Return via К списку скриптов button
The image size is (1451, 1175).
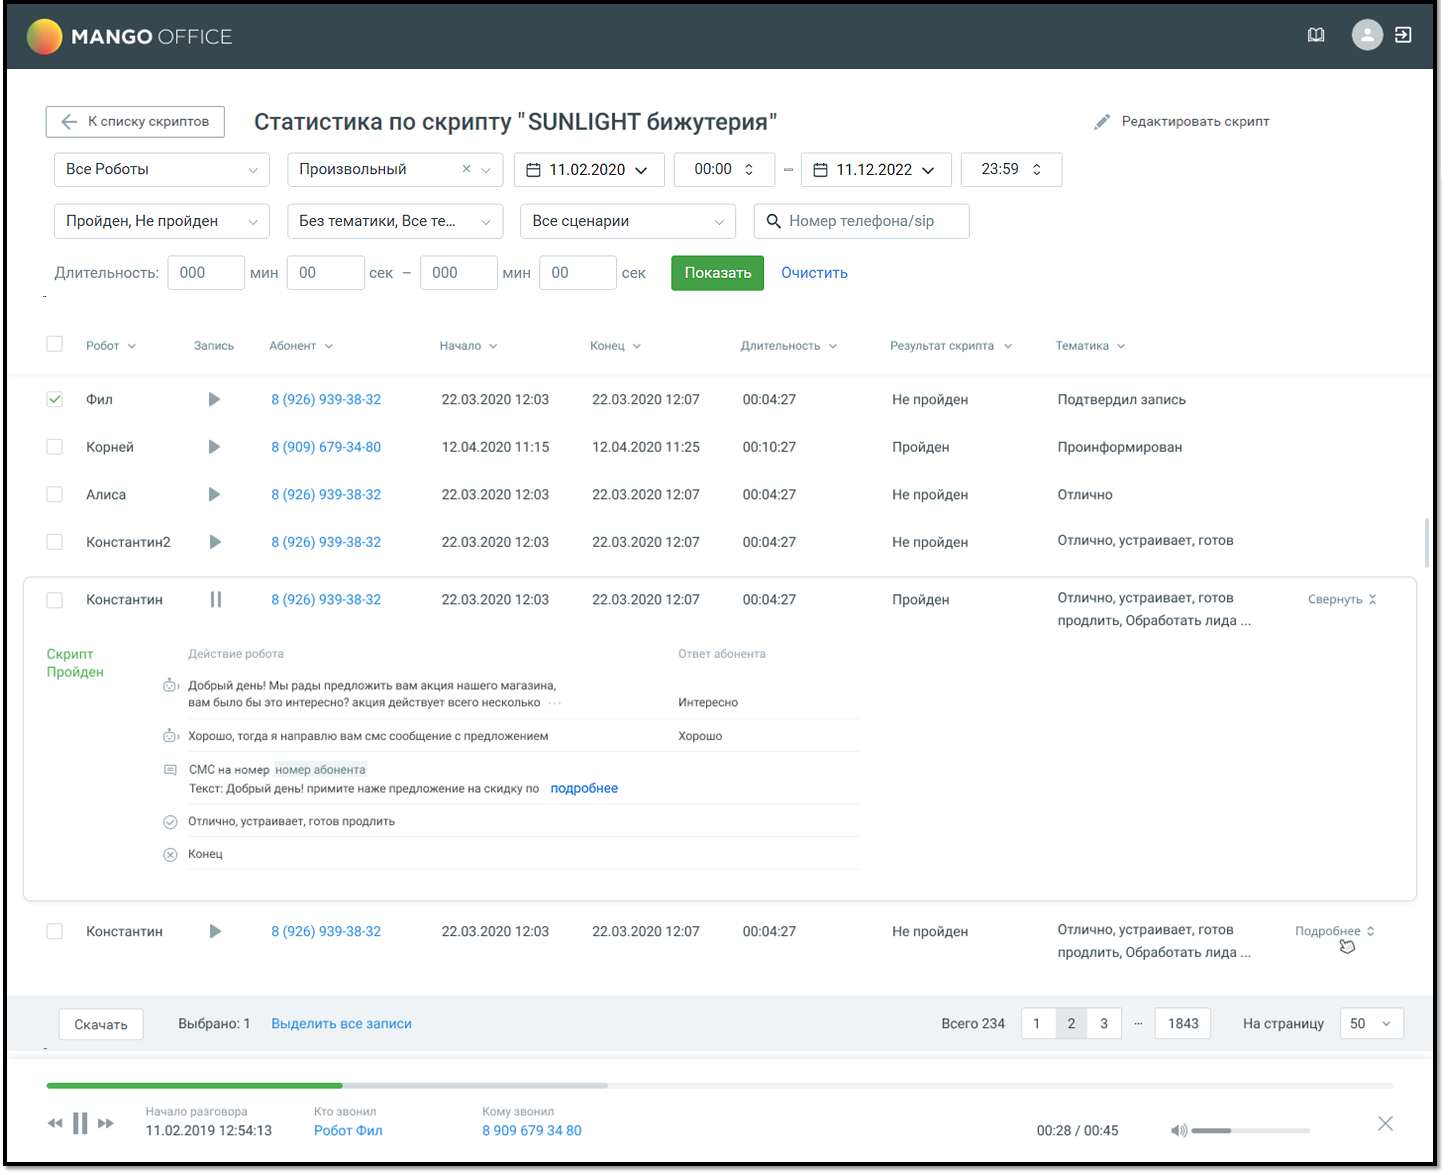coord(135,121)
